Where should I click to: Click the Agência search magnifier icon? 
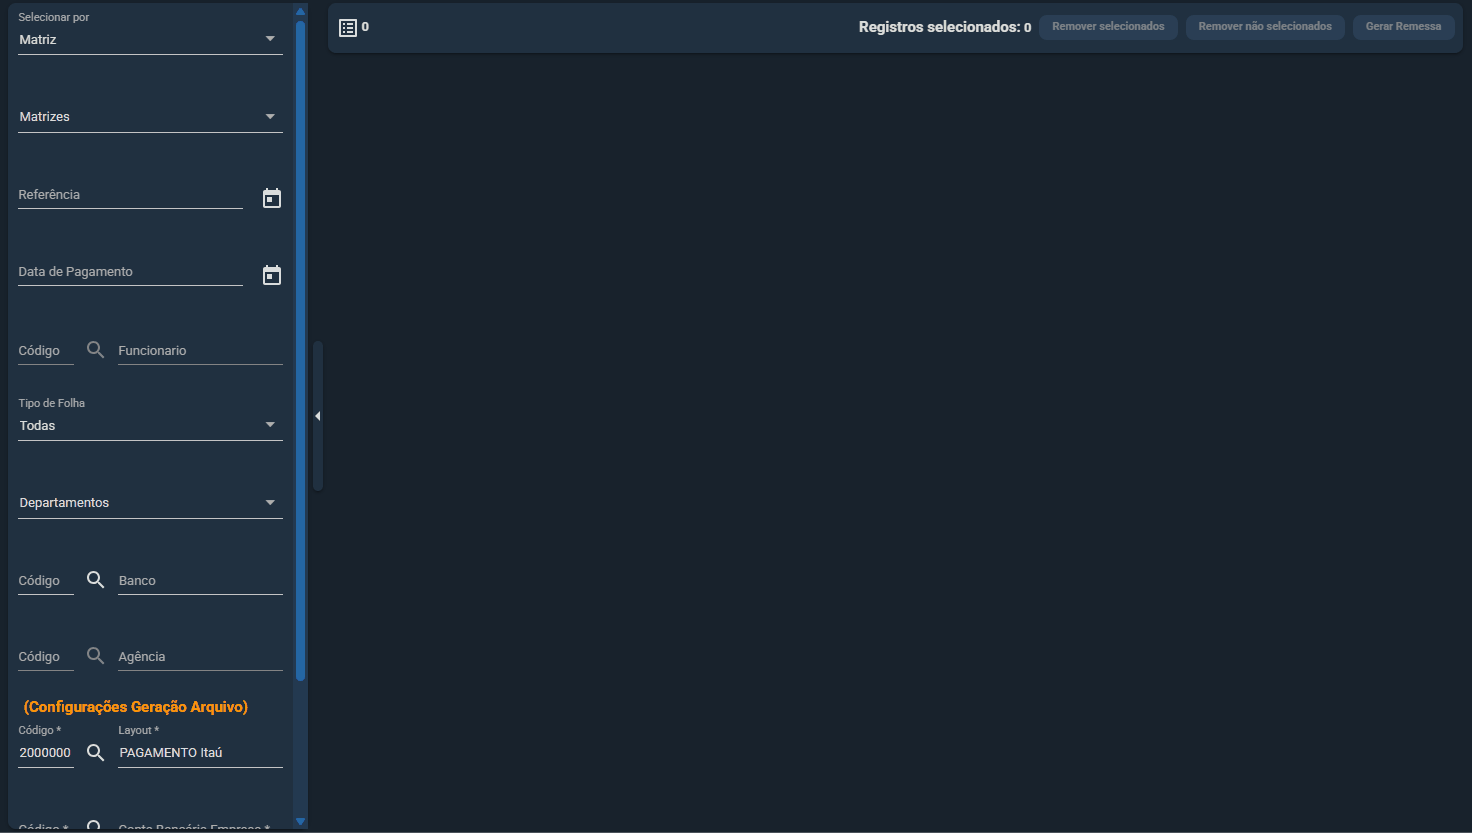[95, 656]
